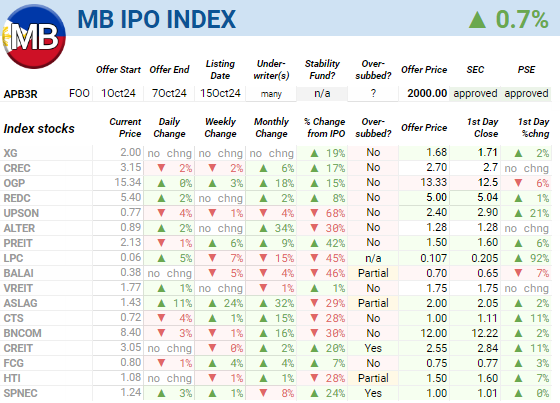560x403 pixels.
Task: Click BALAI weekly change red down arrow
Action: (212, 273)
